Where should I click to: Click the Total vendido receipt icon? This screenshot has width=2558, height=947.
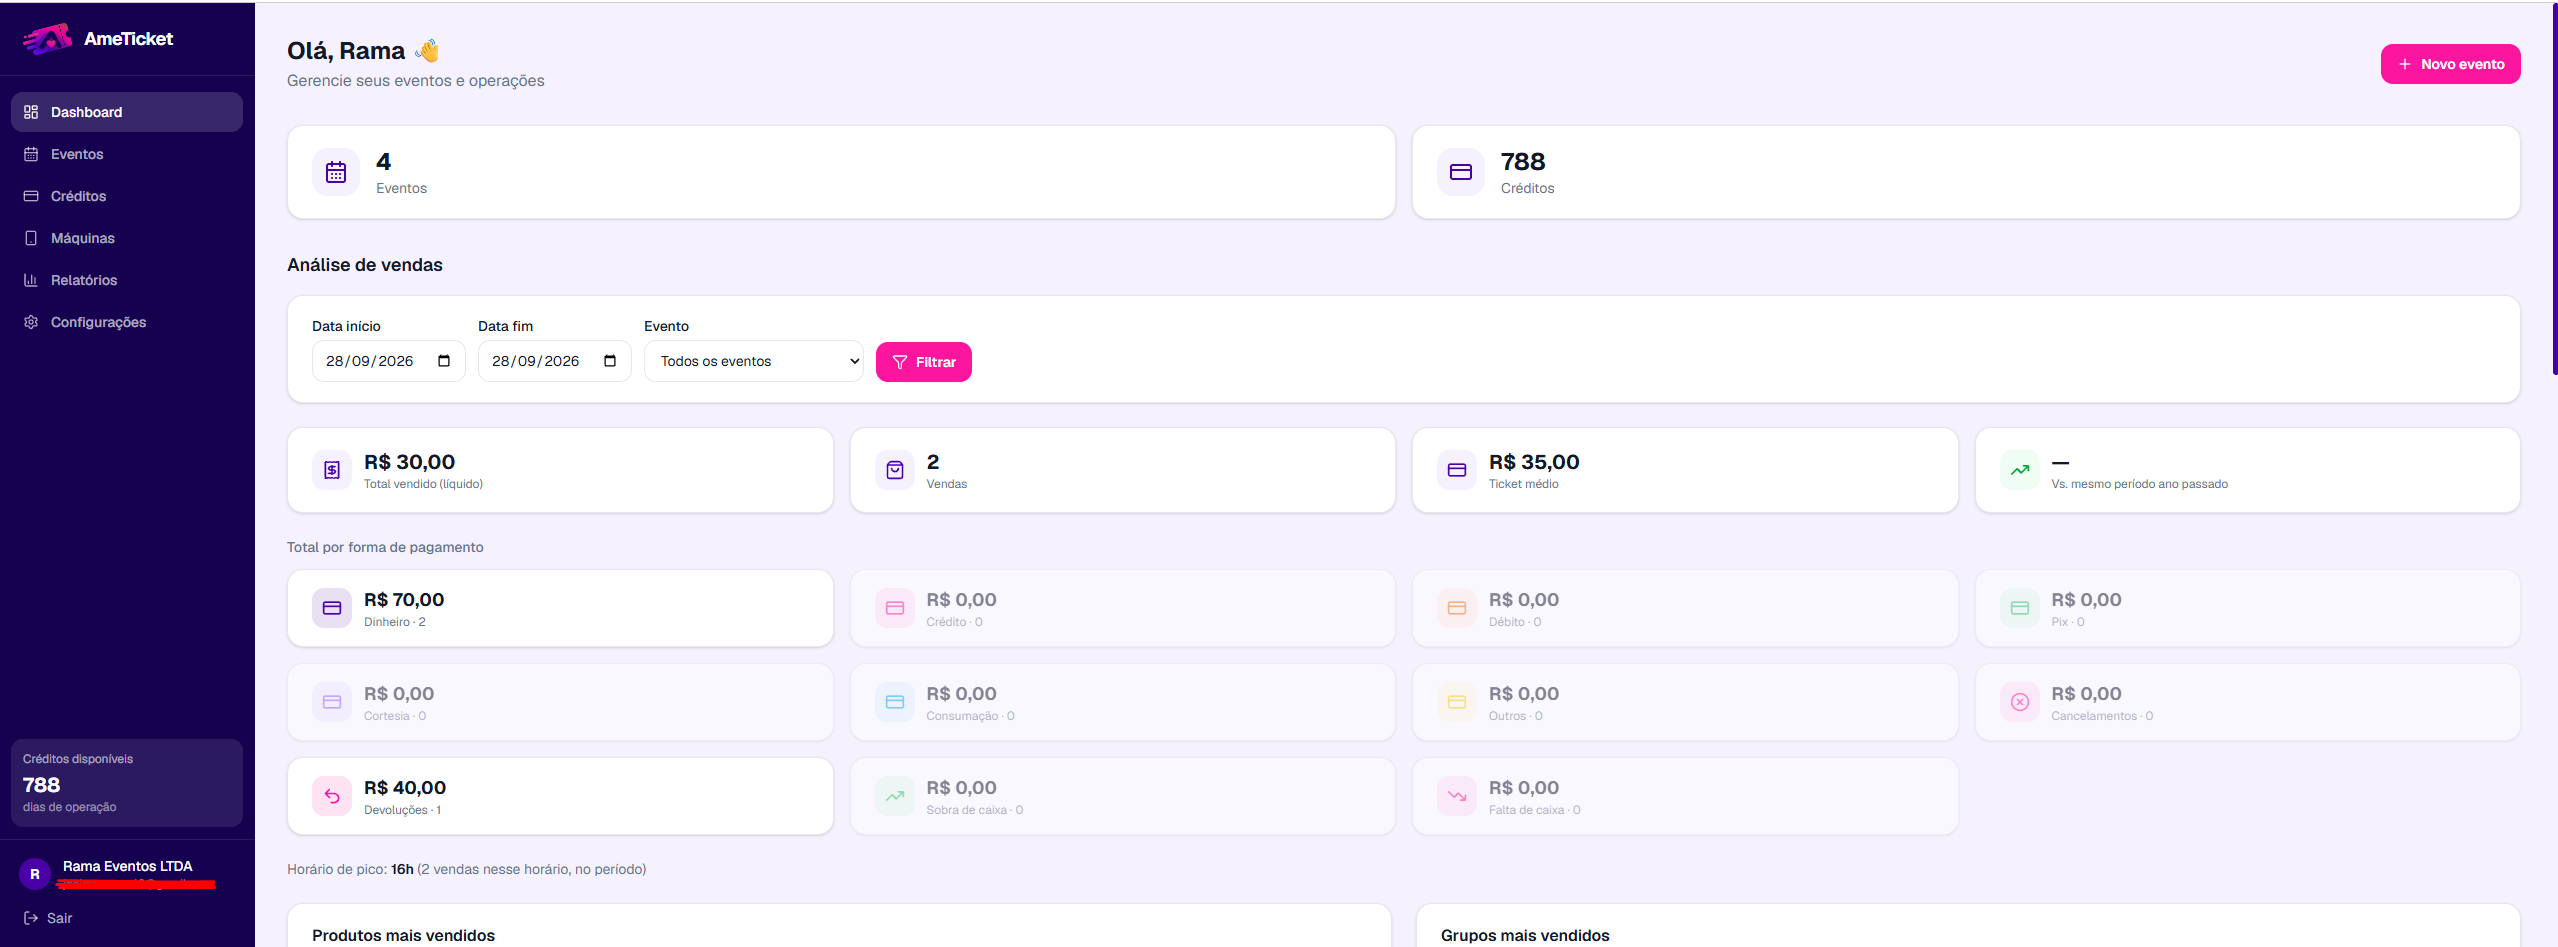[332, 470]
